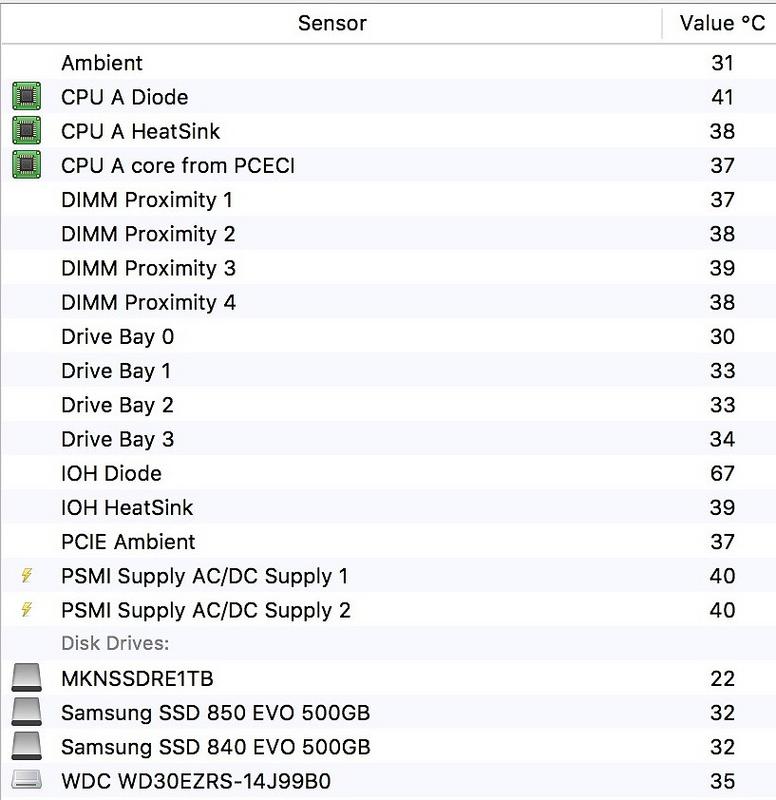Click the CPU A Diode chip icon
Image resolution: width=776 pixels, height=800 pixels.
[27, 97]
